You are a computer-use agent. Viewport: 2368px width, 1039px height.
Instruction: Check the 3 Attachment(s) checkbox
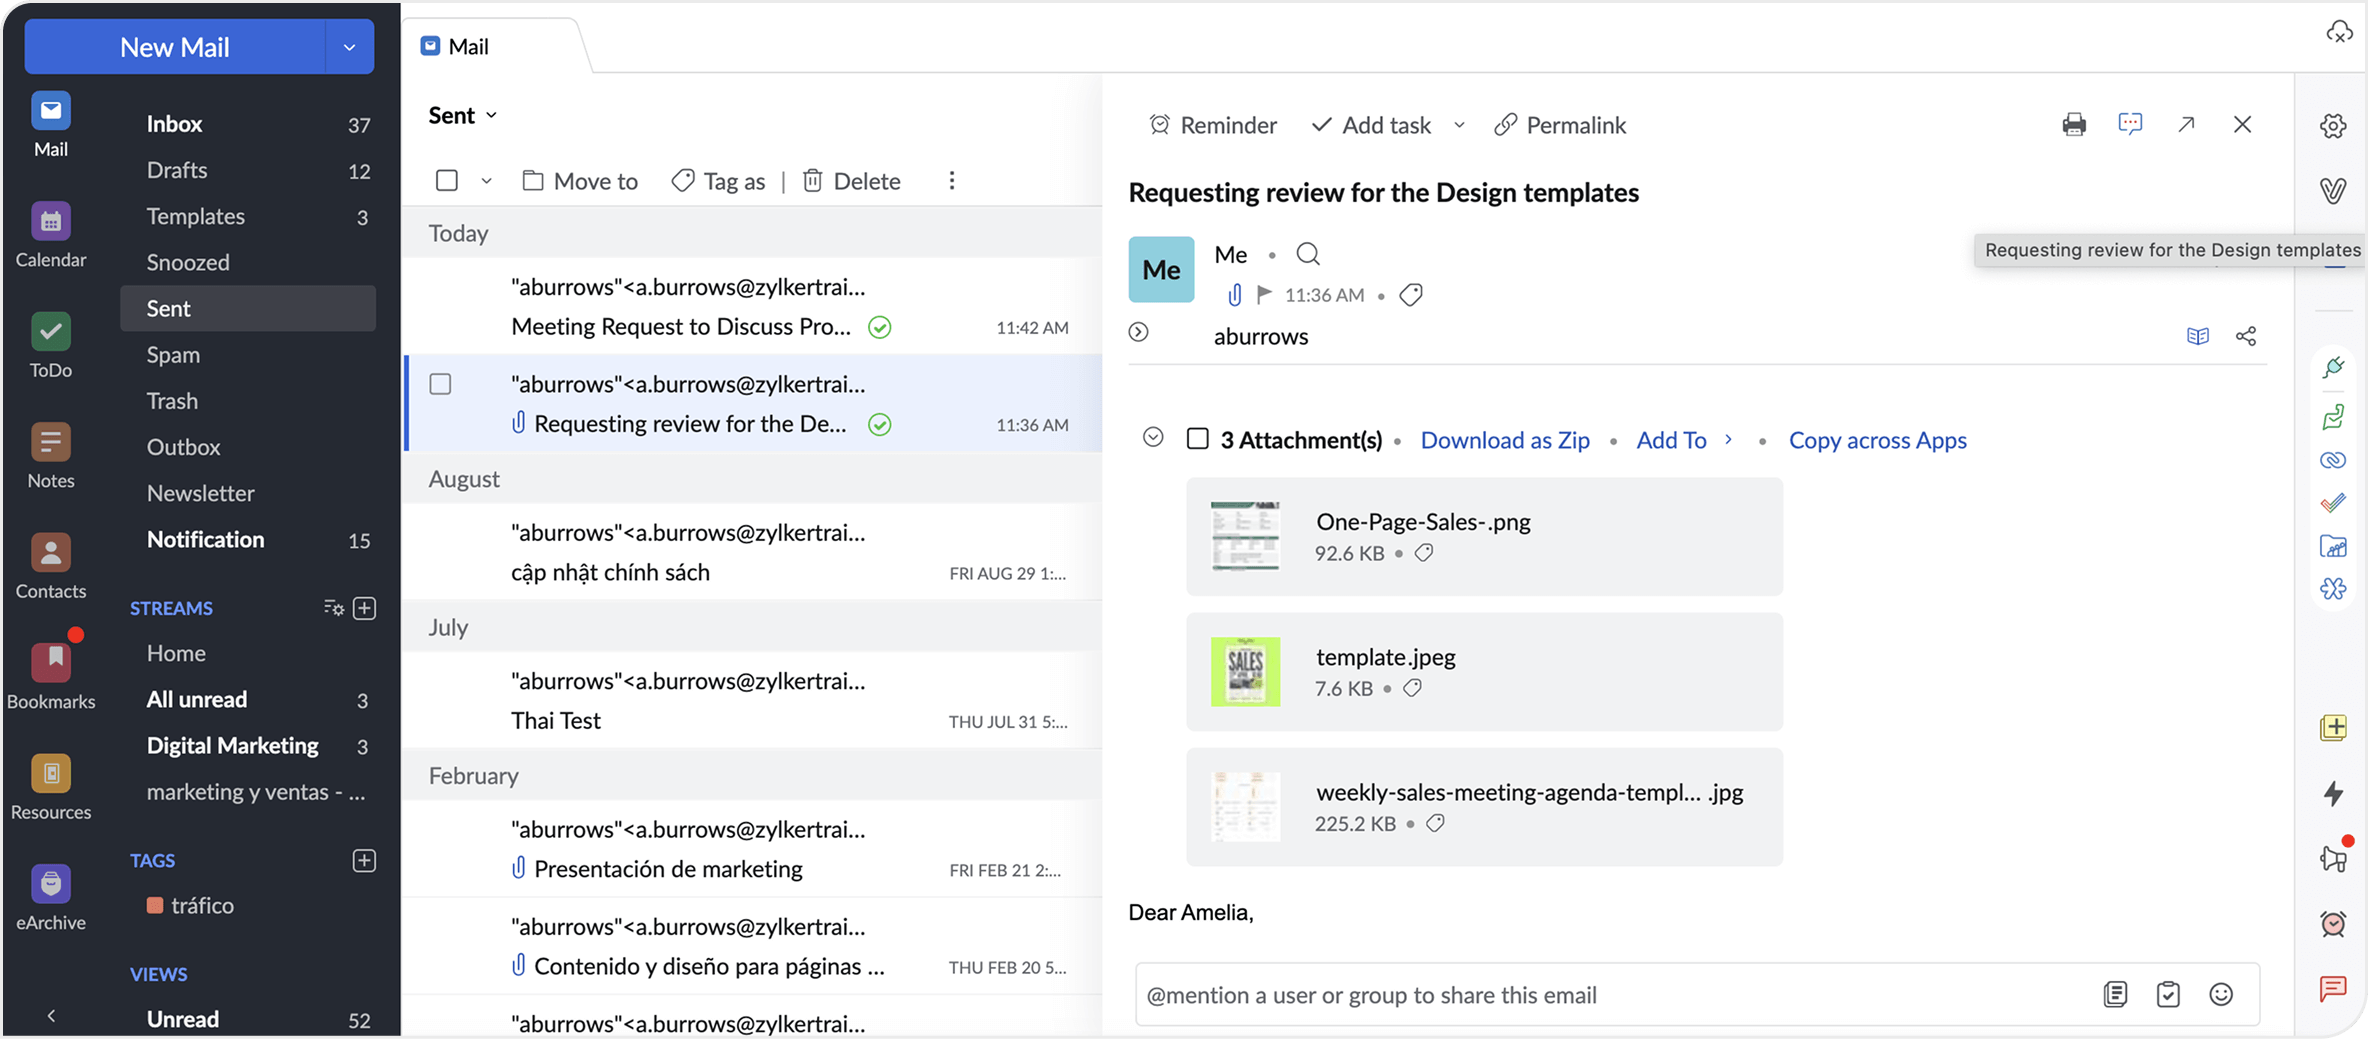[x=1197, y=439]
